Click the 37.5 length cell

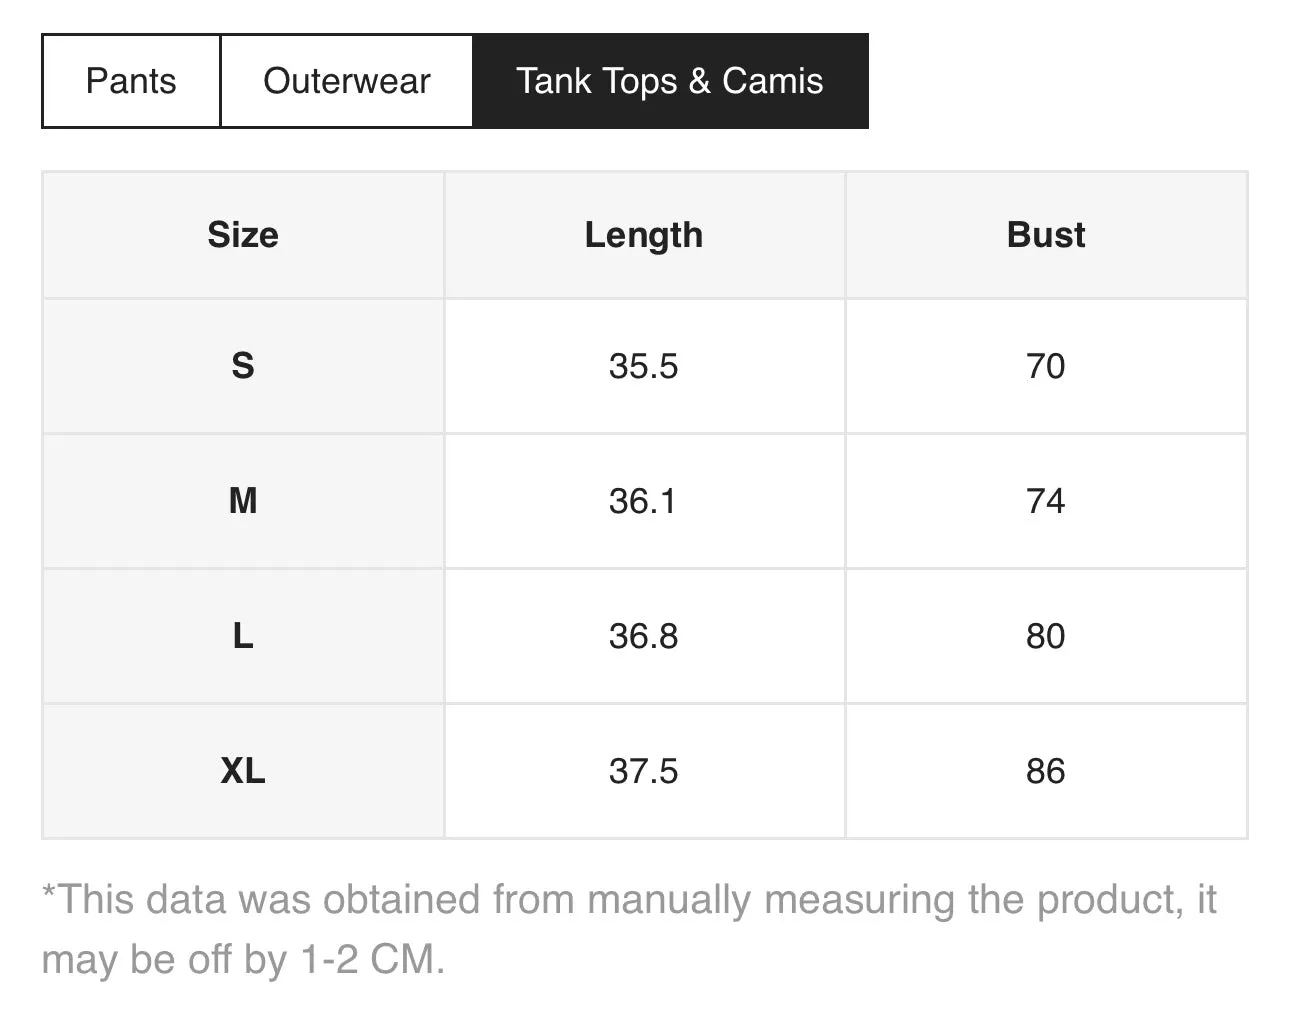[x=644, y=771]
